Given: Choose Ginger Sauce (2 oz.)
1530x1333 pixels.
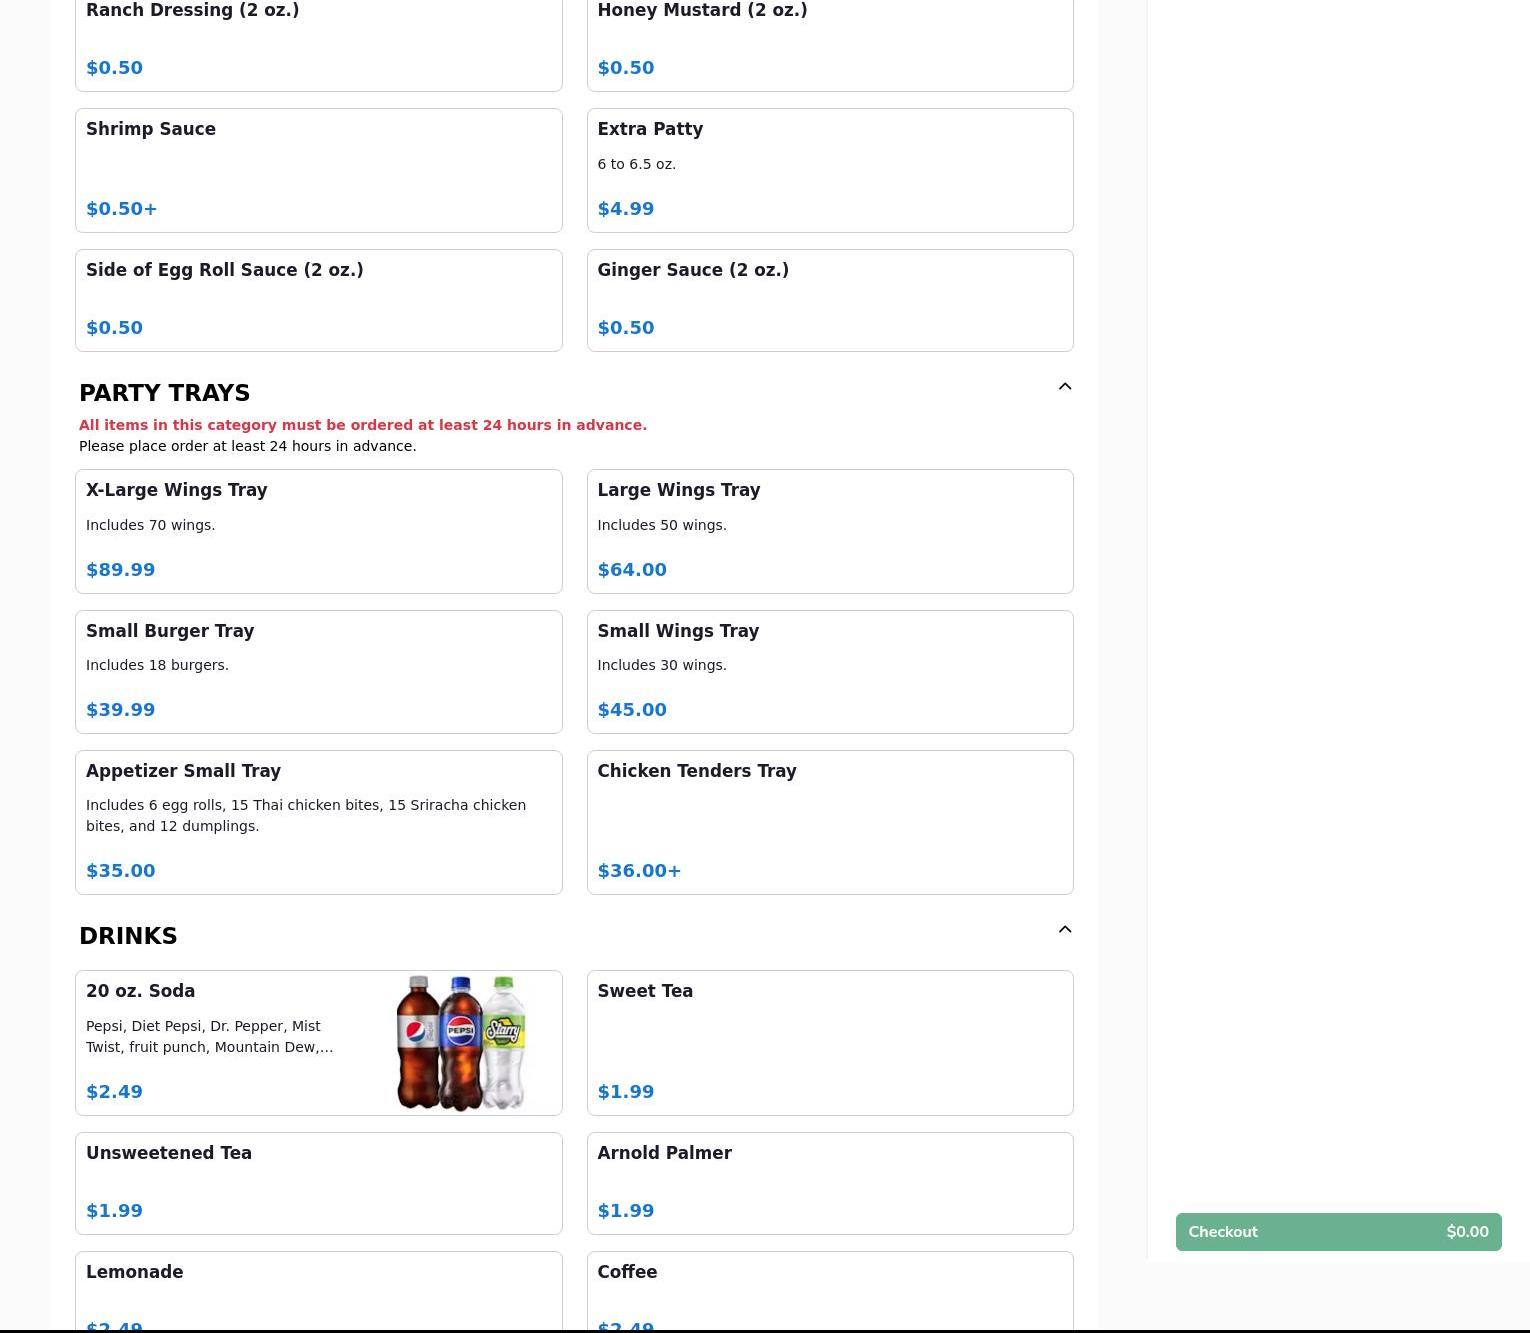Looking at the screenshot, I should coord(829,300).
